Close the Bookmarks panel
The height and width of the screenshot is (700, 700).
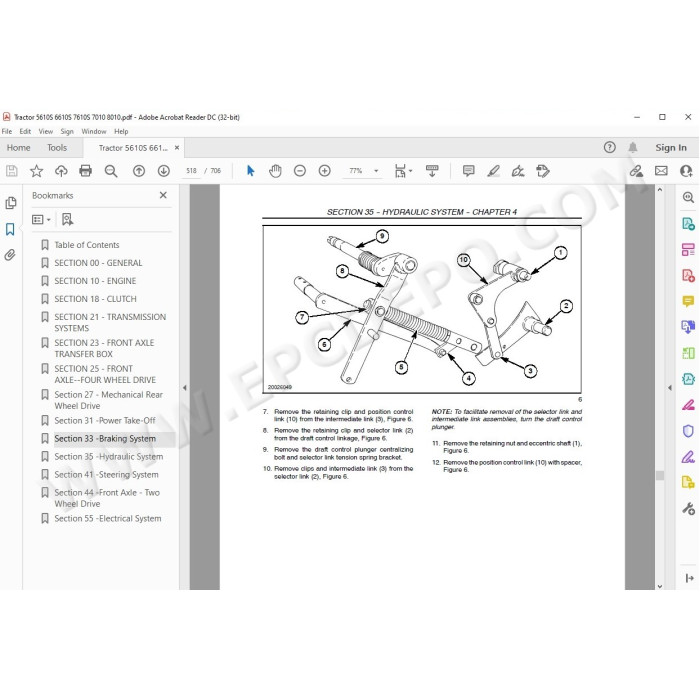click(x=163, y=195)
